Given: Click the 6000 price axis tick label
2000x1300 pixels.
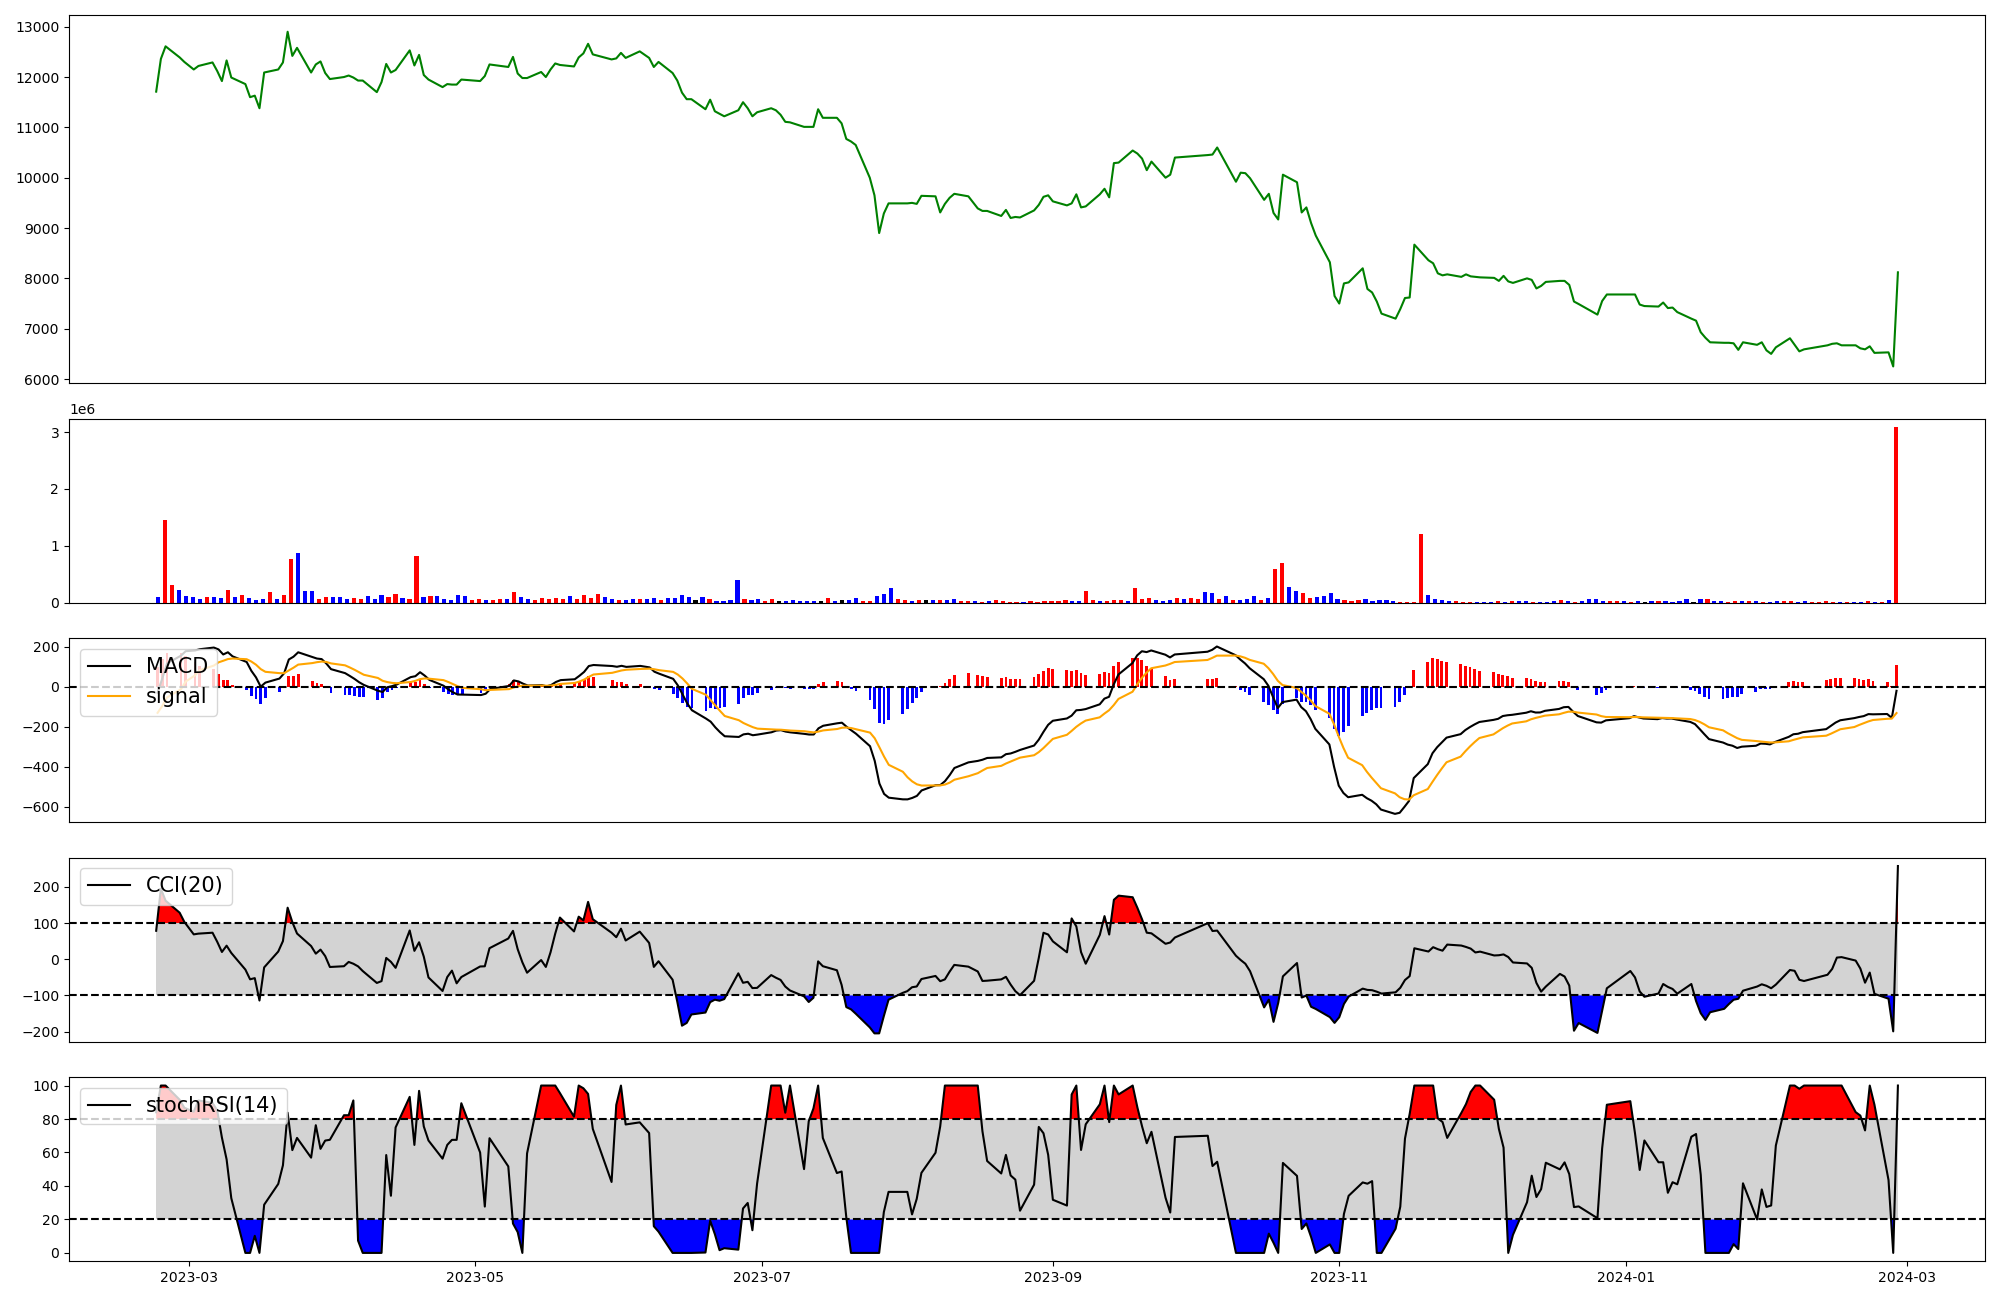Looking at the screenshot, I should 41,380.
